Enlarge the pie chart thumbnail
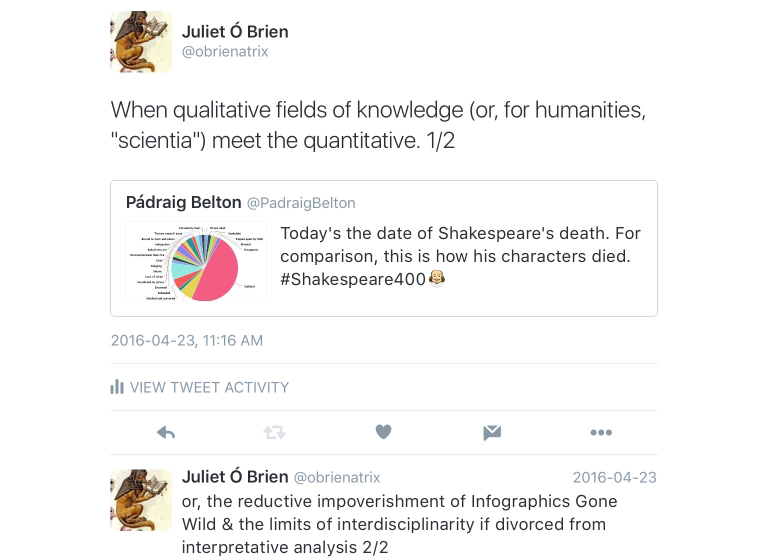The width and height of the screenshot is (768, 560). click(x=196, y=261)
